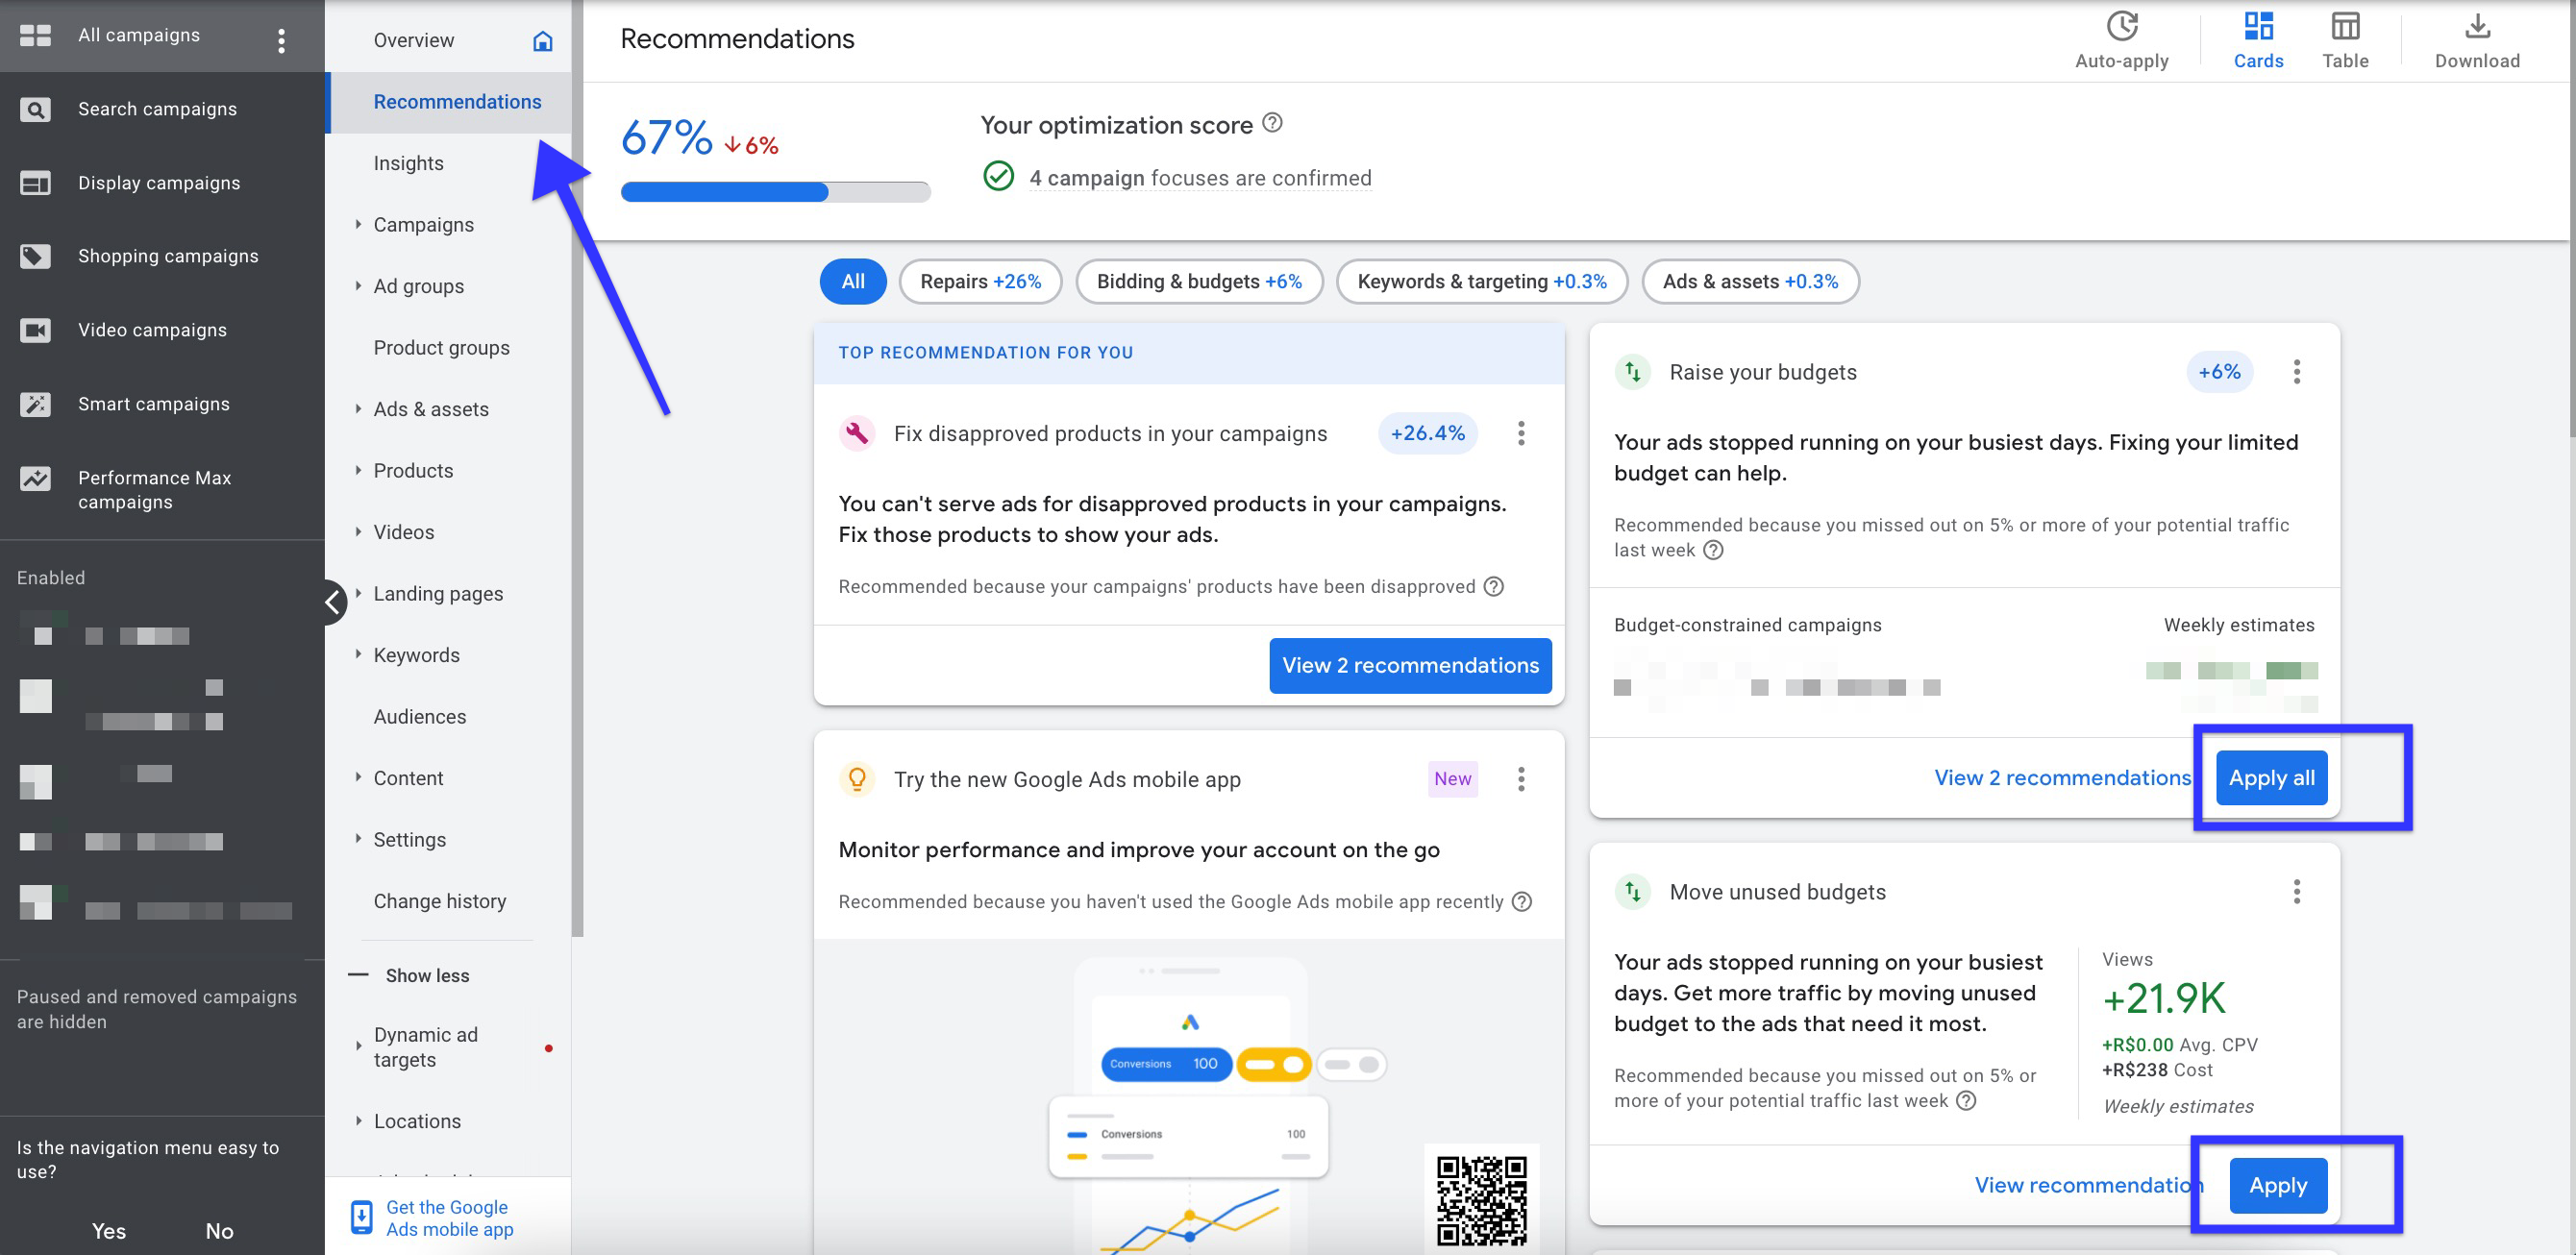The image size is (2576, 1255).
Task: Open All campaigns grid icon
Action: pos(35,35)
